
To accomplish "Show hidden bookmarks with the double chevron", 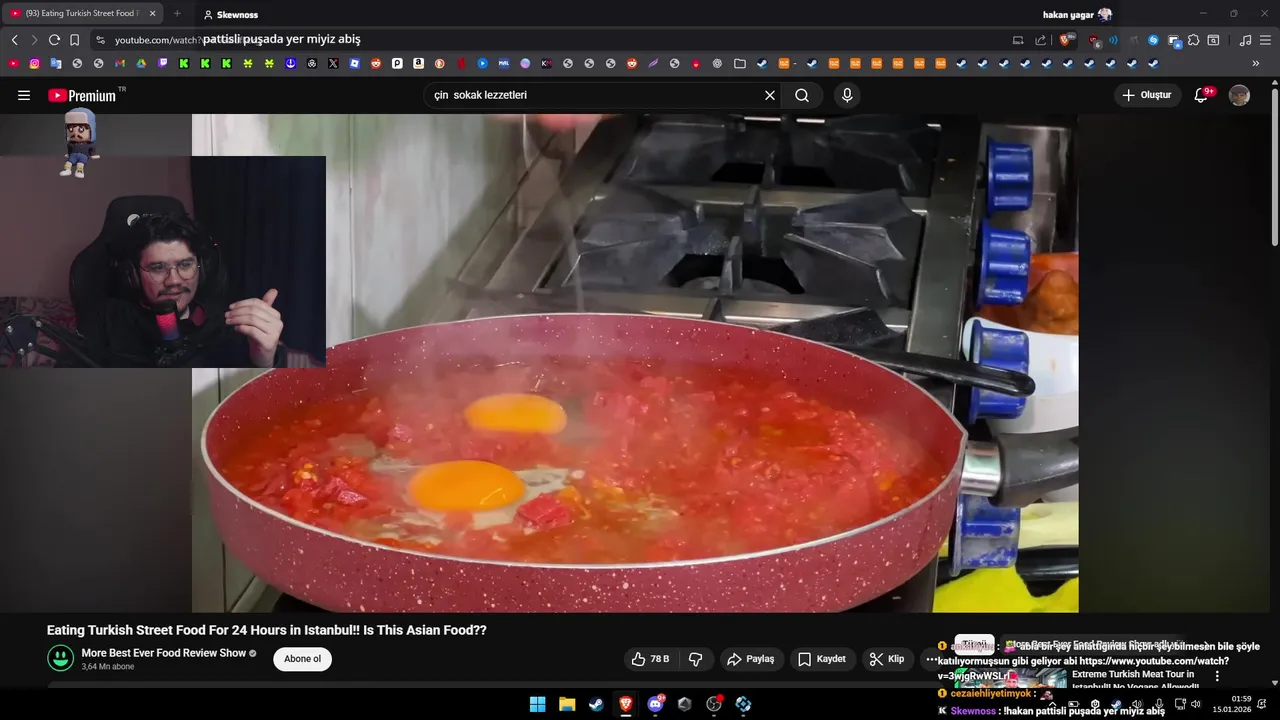I will [1256, 63].
